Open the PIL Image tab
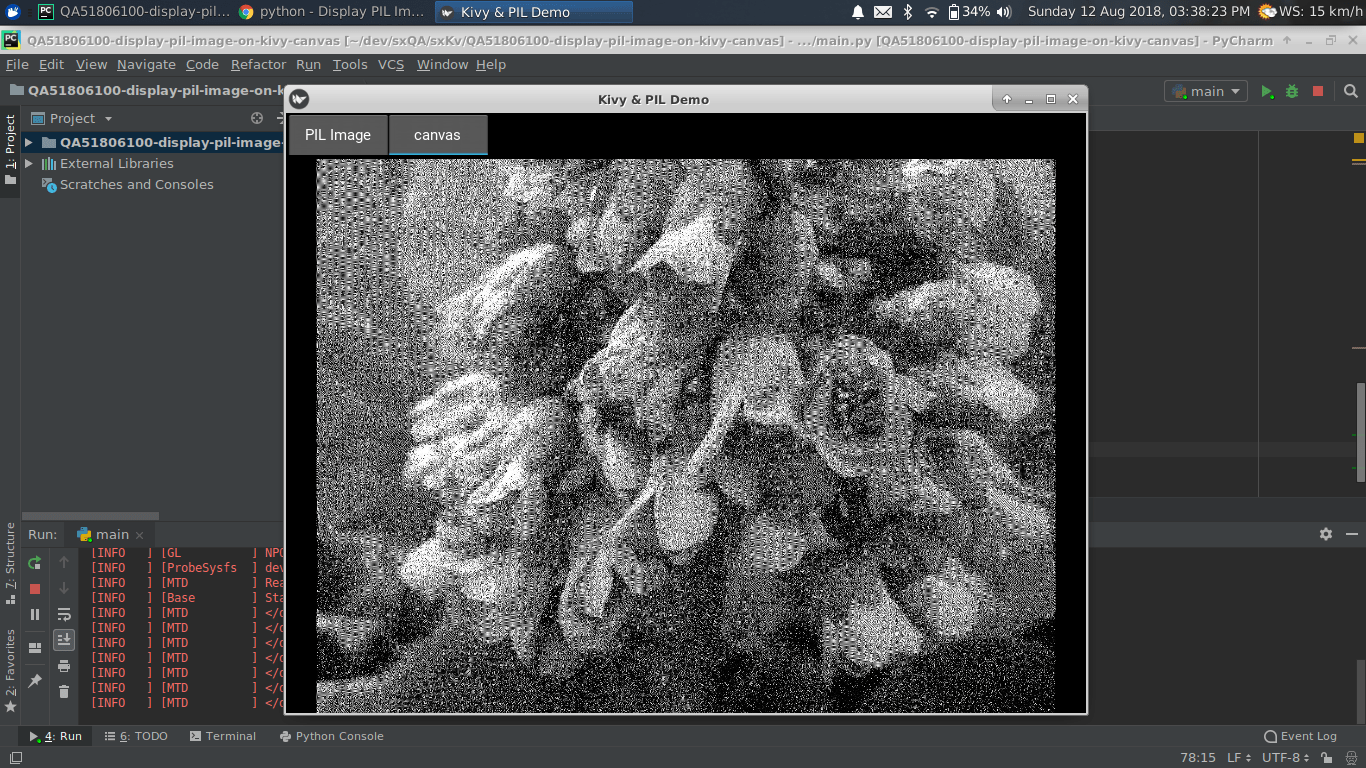The width and height of the screenshot is (1366, 768). (x=337, y=134)
